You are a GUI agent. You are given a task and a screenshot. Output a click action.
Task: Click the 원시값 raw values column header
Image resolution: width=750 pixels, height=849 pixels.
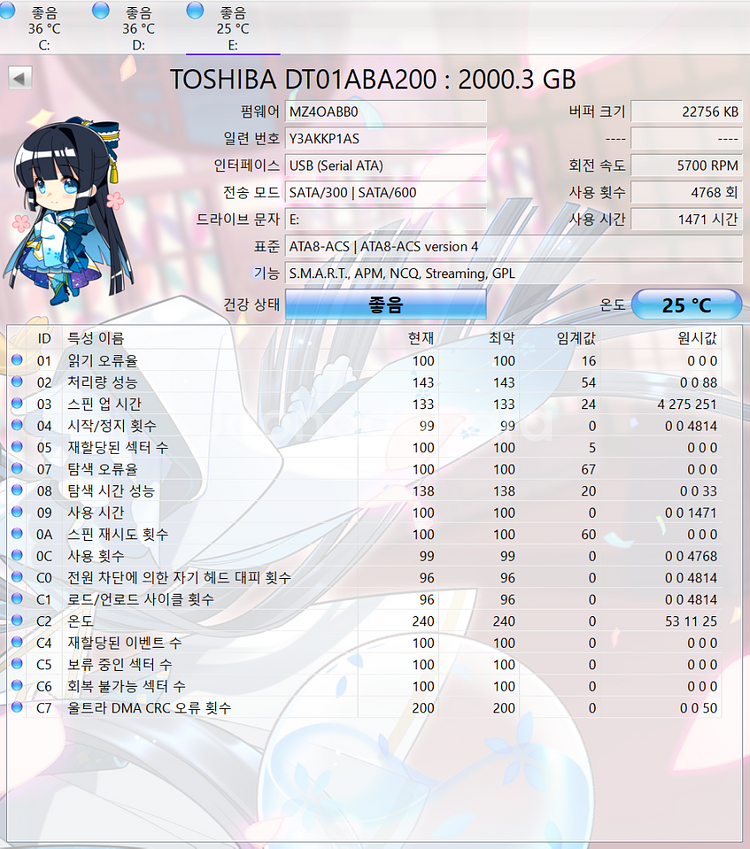tap(697, 339)
